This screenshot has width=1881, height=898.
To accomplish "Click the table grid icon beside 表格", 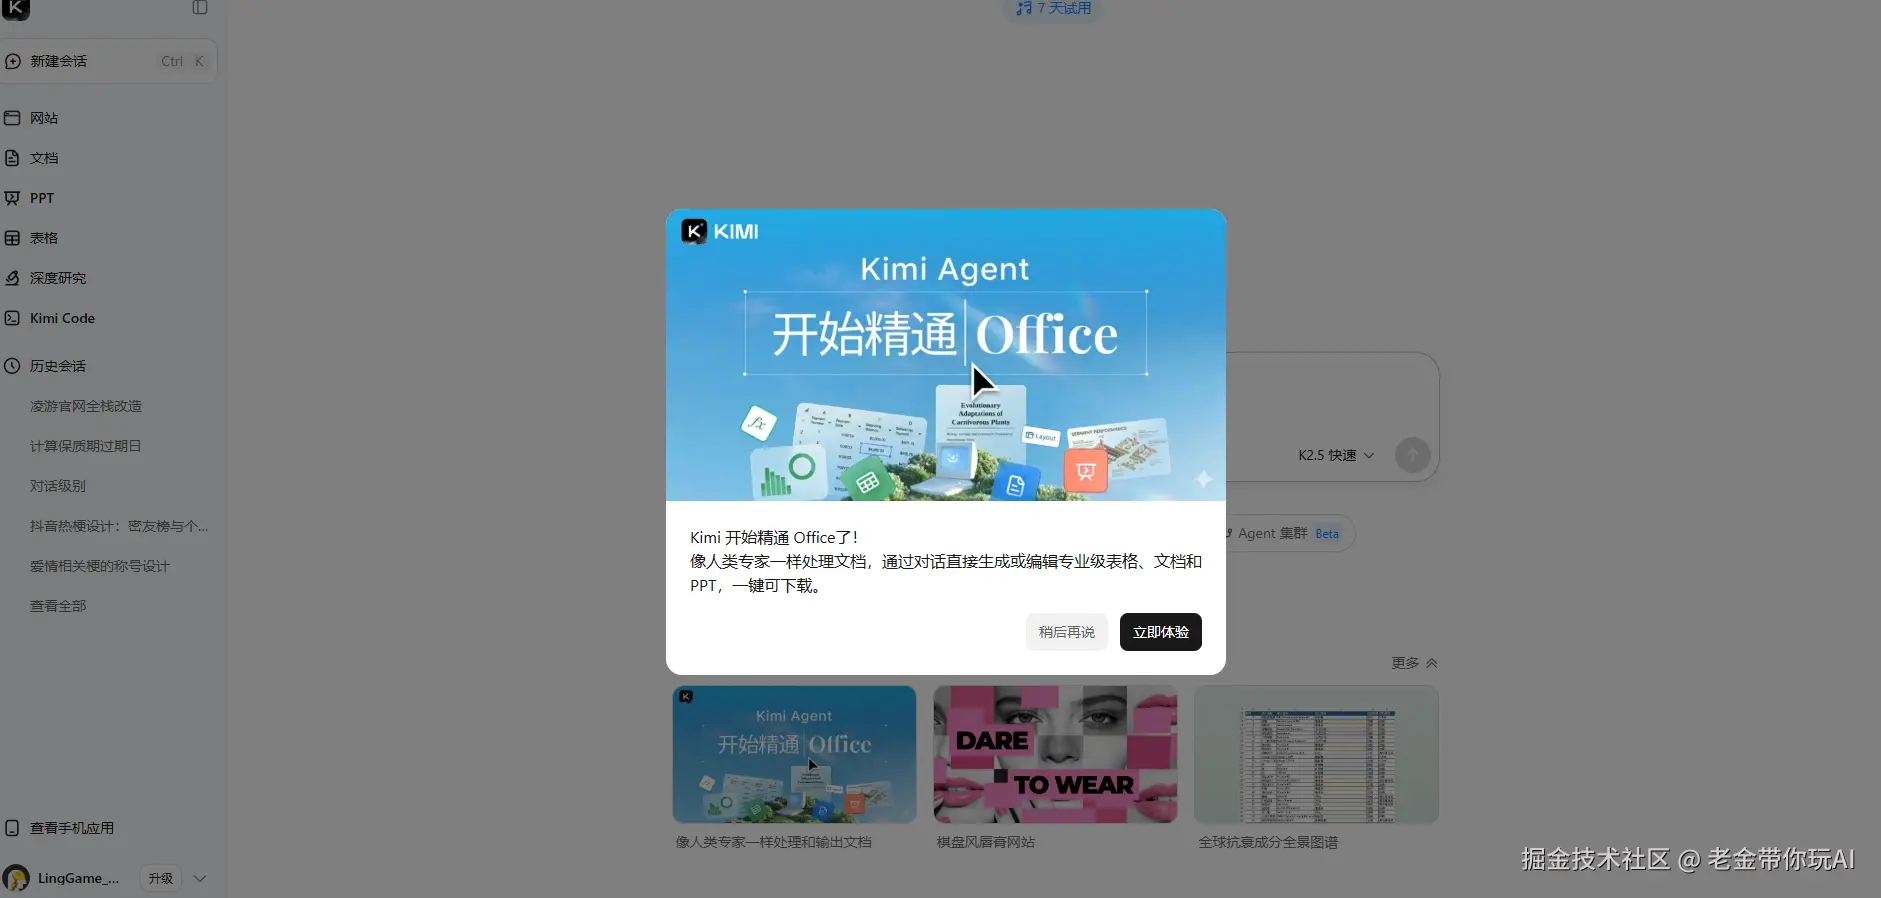I will click(12, 238).
